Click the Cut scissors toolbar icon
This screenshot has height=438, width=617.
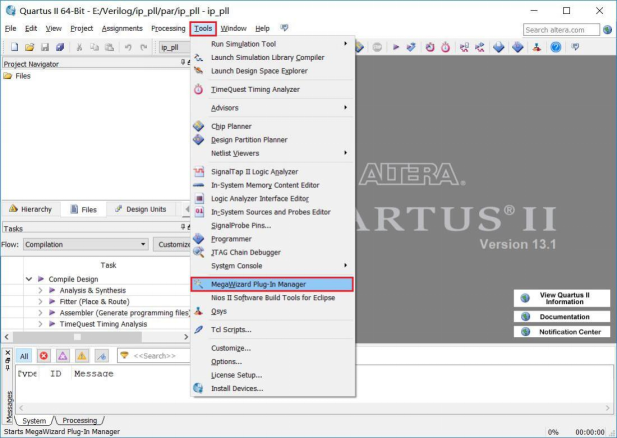point(79,47)
